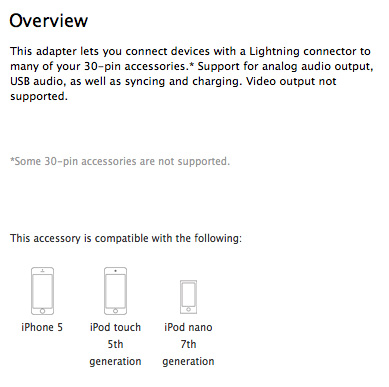Viewport: 389px width, 387px height.
Task: Choose the iPod nano device icon
Action: pos(188,297)
